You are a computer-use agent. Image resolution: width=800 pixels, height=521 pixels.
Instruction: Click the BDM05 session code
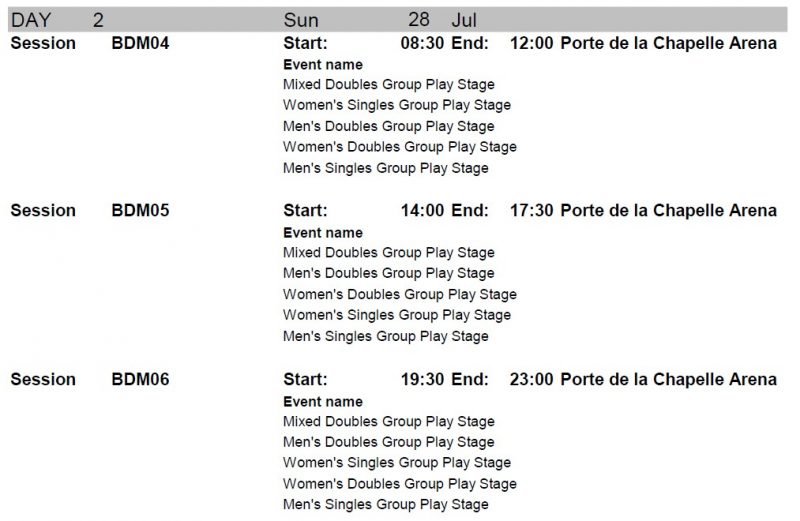click(x=140, y=210)
